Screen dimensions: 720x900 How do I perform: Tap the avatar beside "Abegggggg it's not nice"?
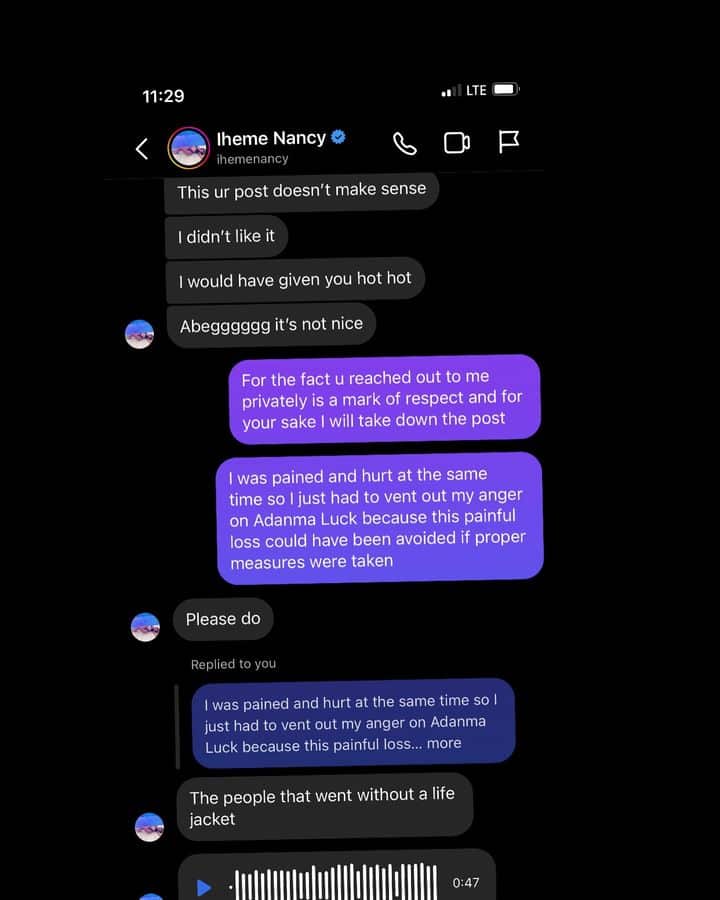140,334
